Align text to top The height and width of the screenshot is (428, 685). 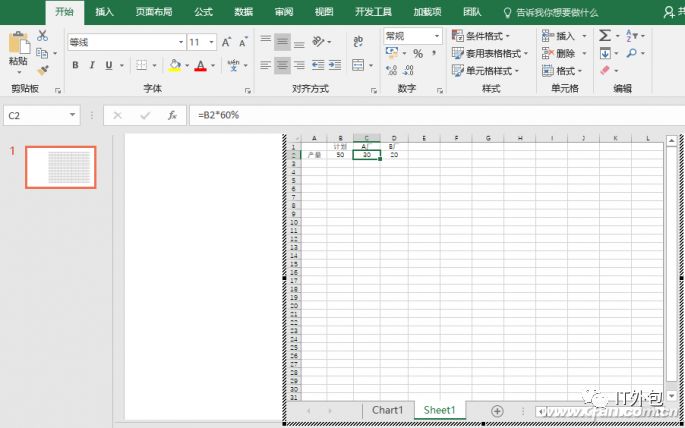point(266,41)
